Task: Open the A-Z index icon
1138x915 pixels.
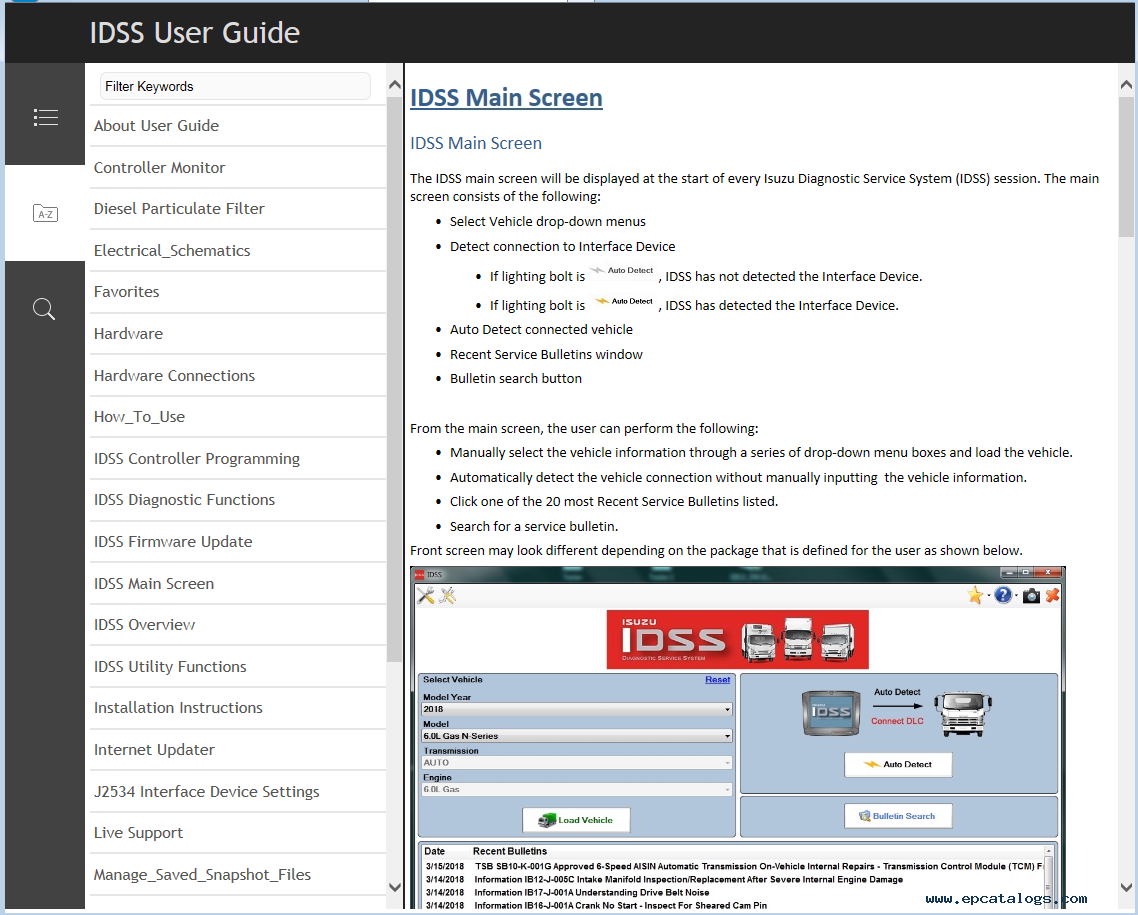Action: 45,213
